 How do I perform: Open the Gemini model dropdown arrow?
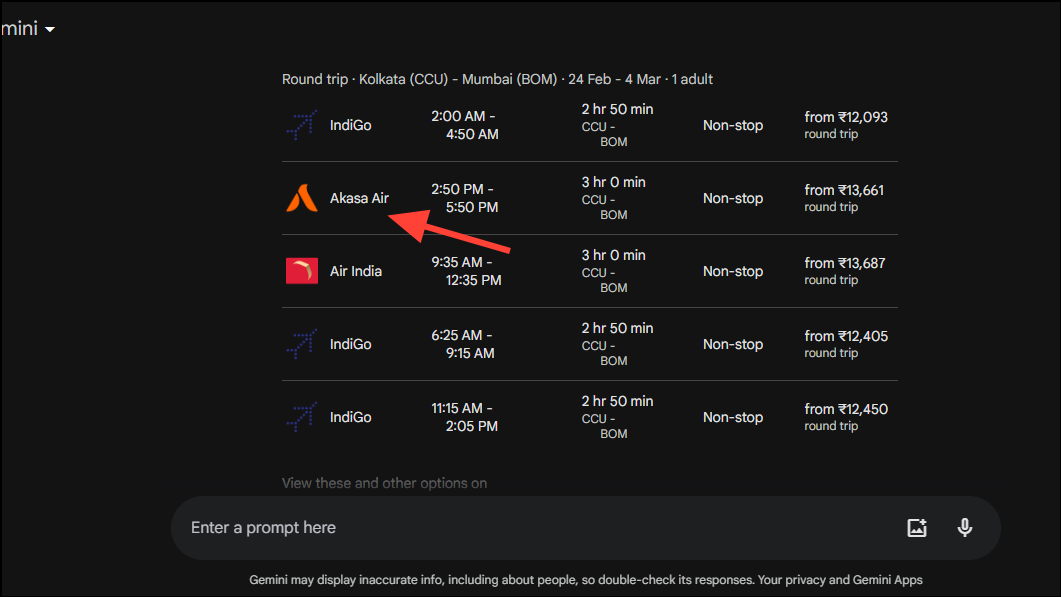click(49, 29)
